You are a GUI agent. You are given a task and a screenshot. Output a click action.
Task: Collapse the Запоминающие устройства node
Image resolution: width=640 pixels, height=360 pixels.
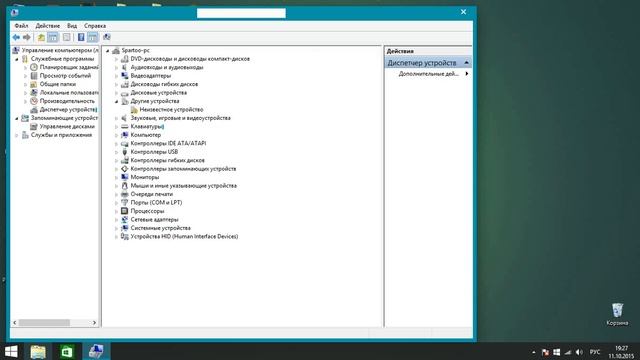pos(17,118)
